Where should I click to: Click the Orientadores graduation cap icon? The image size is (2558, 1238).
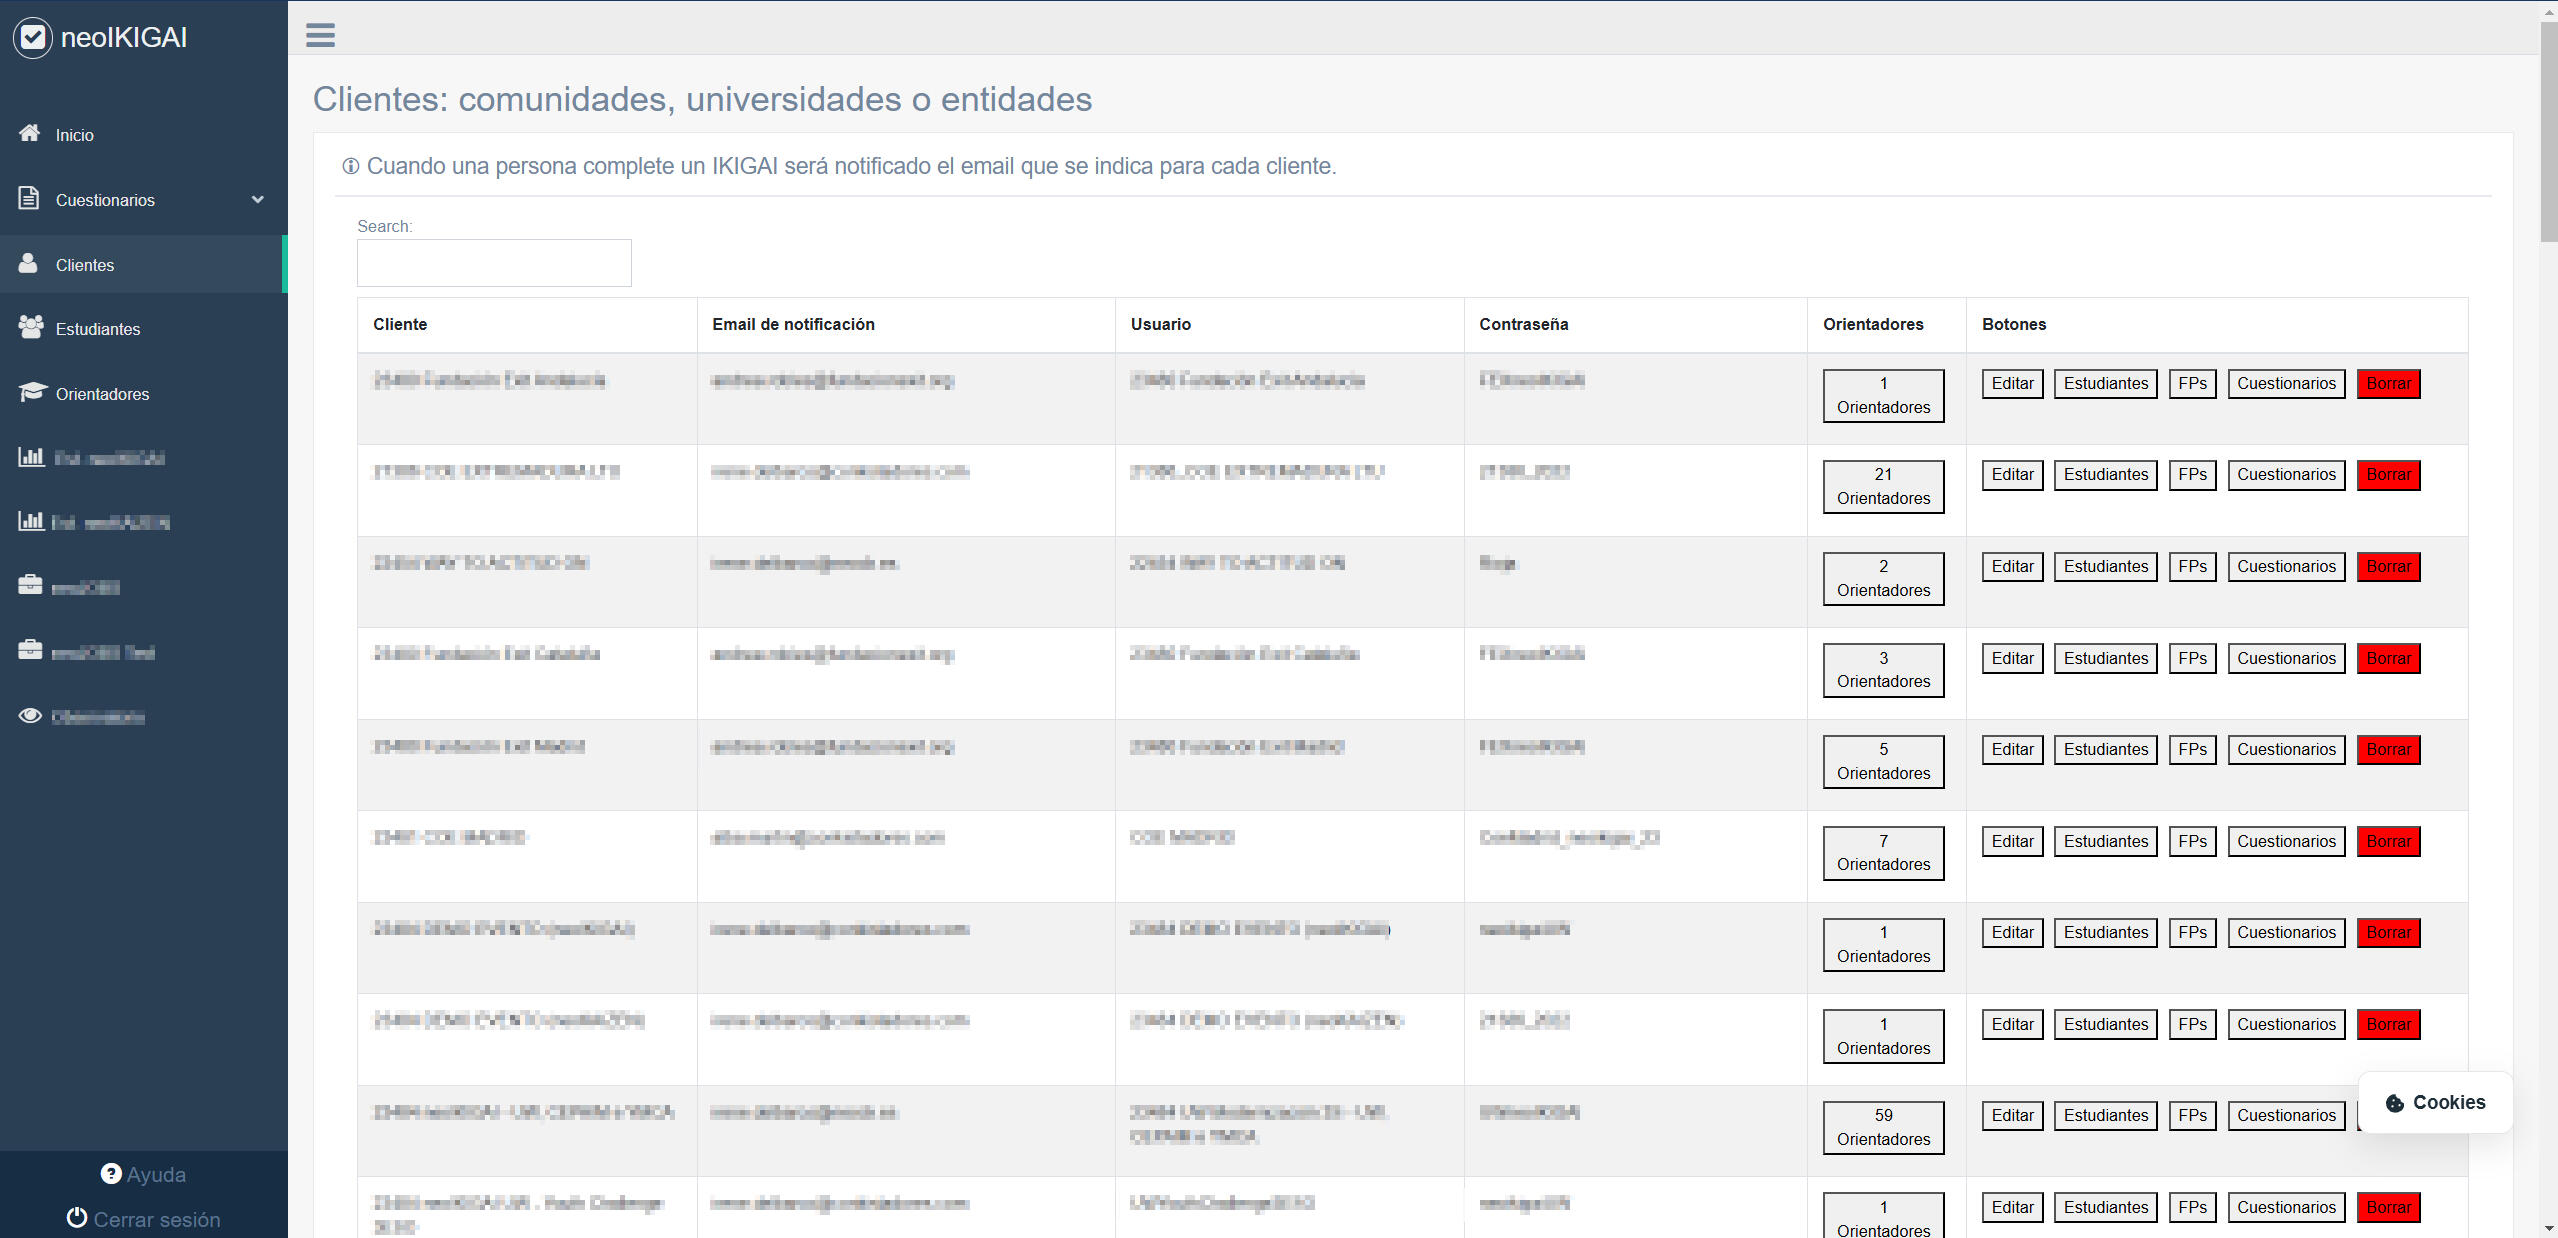pos(32,392)
